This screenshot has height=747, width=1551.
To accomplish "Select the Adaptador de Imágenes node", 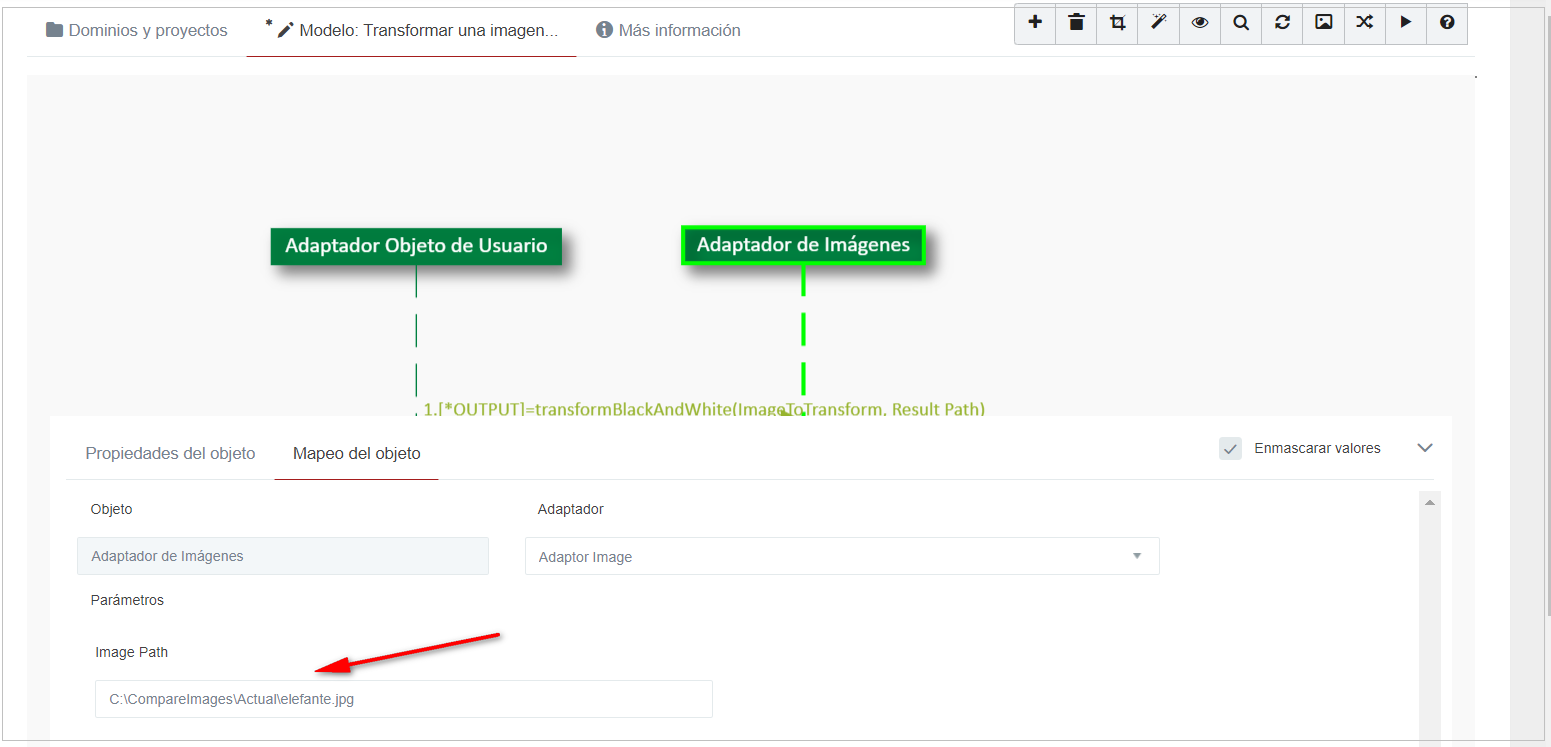I will coord(803,245).
